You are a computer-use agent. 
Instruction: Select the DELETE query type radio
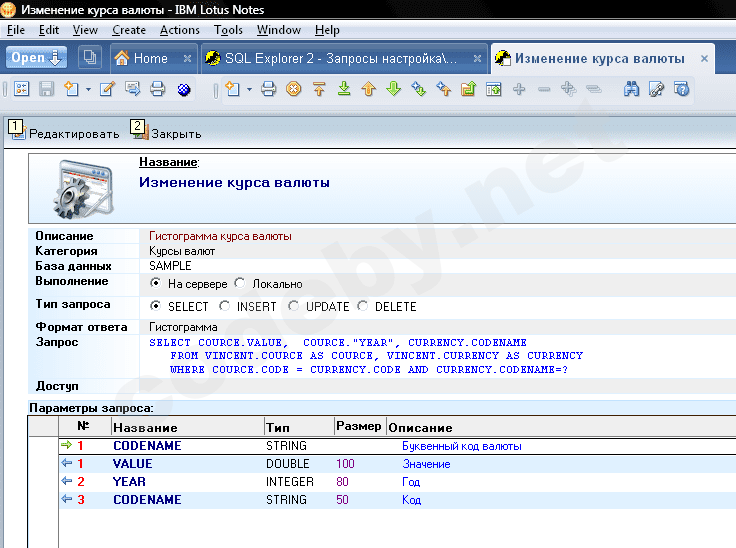363,307
